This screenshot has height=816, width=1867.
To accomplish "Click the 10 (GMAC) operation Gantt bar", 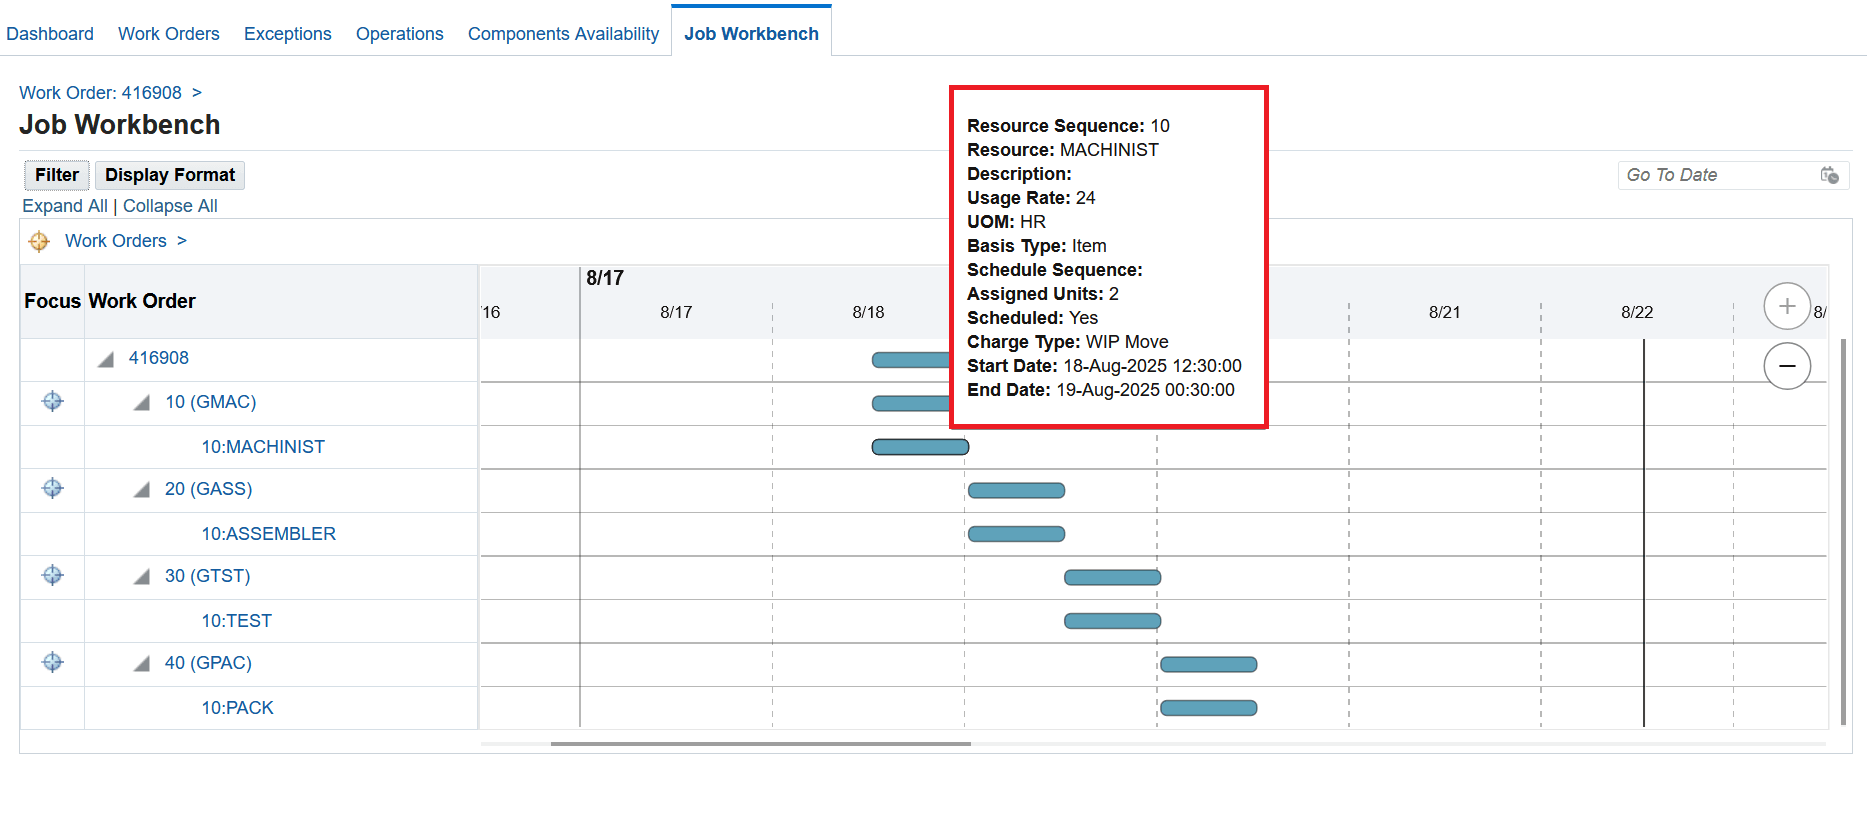I will pos(910,403).
